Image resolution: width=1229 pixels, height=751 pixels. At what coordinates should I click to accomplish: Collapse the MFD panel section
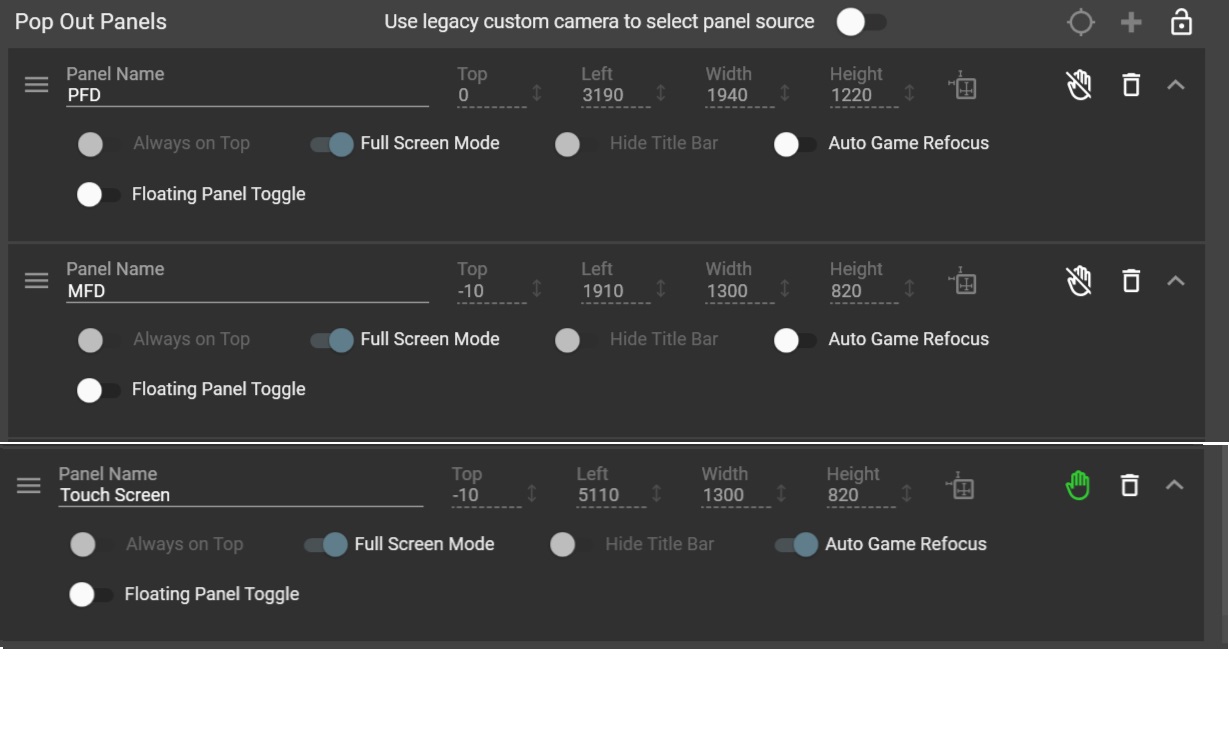[x=1175, y=282]
